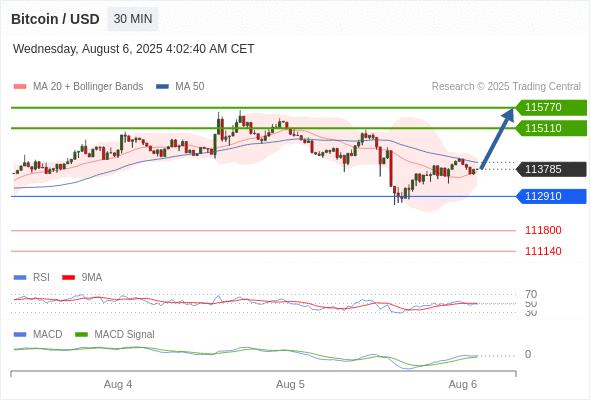This screenshot has height=400, width=590.
Task: Toggle the RSI legend marker
Action: tap(20, 278)
